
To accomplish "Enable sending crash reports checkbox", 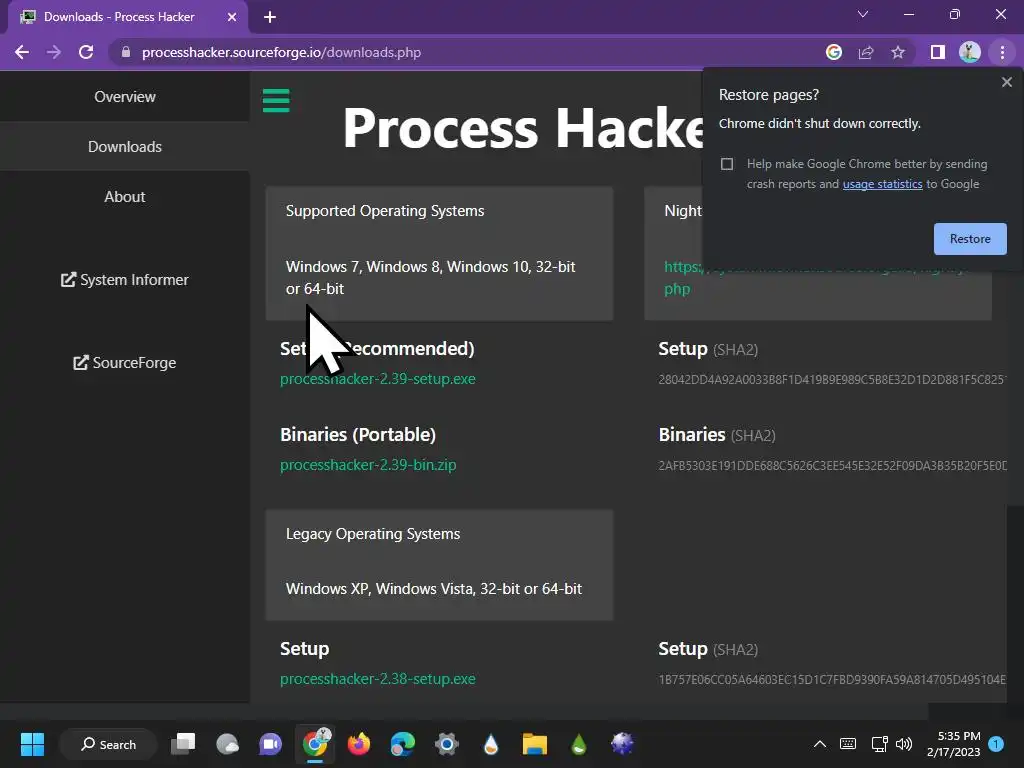I will point(727,164).
